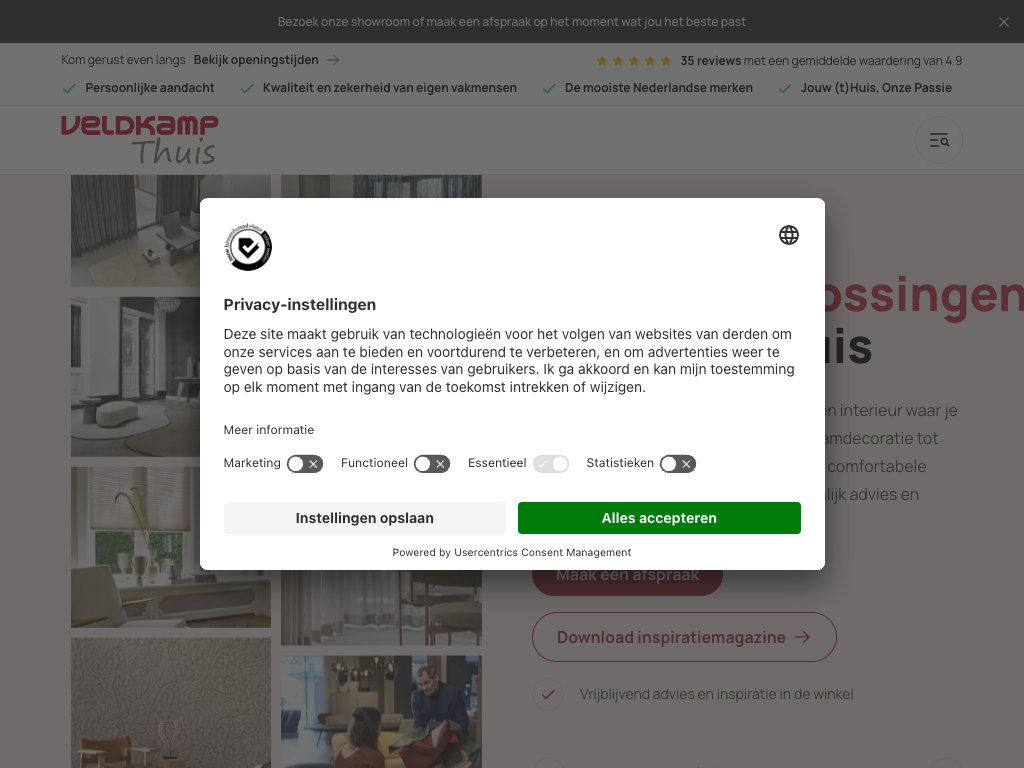Click Alles accepteren button
Viewport: 1024px width, 768px height.
(659, 518)
